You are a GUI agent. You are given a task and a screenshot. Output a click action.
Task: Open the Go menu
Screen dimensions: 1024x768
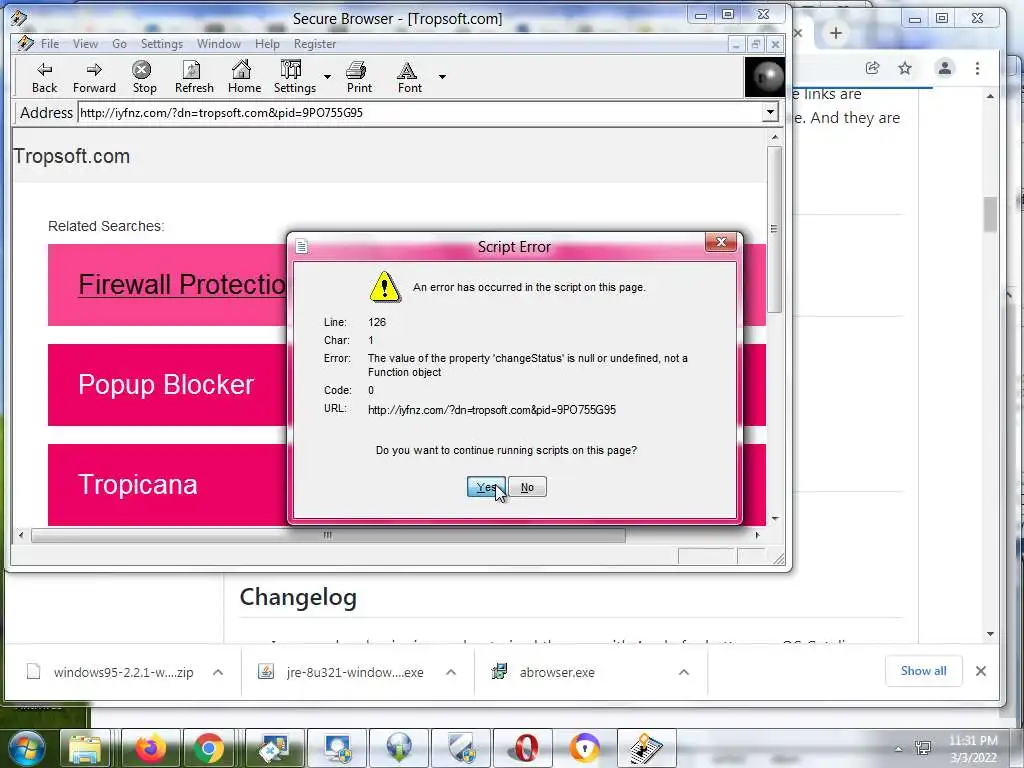(x=119, y=44)
